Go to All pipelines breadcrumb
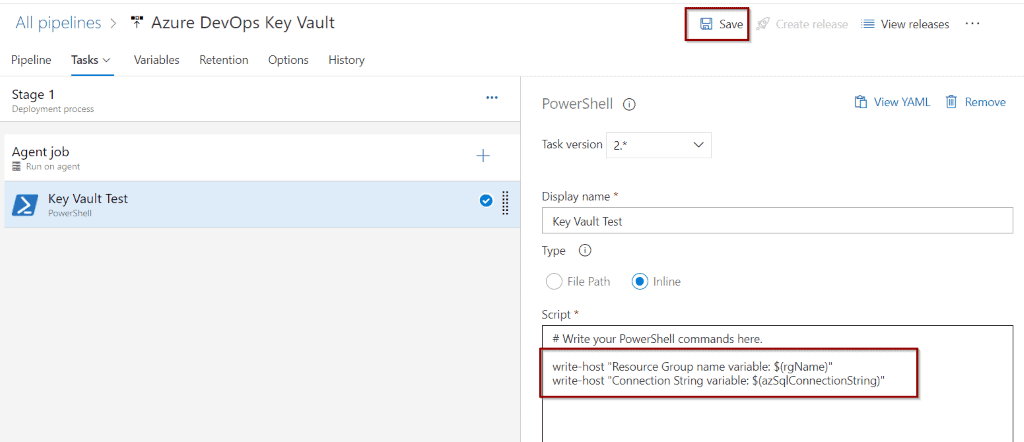The image size is (1024, 442). [58, 23]
